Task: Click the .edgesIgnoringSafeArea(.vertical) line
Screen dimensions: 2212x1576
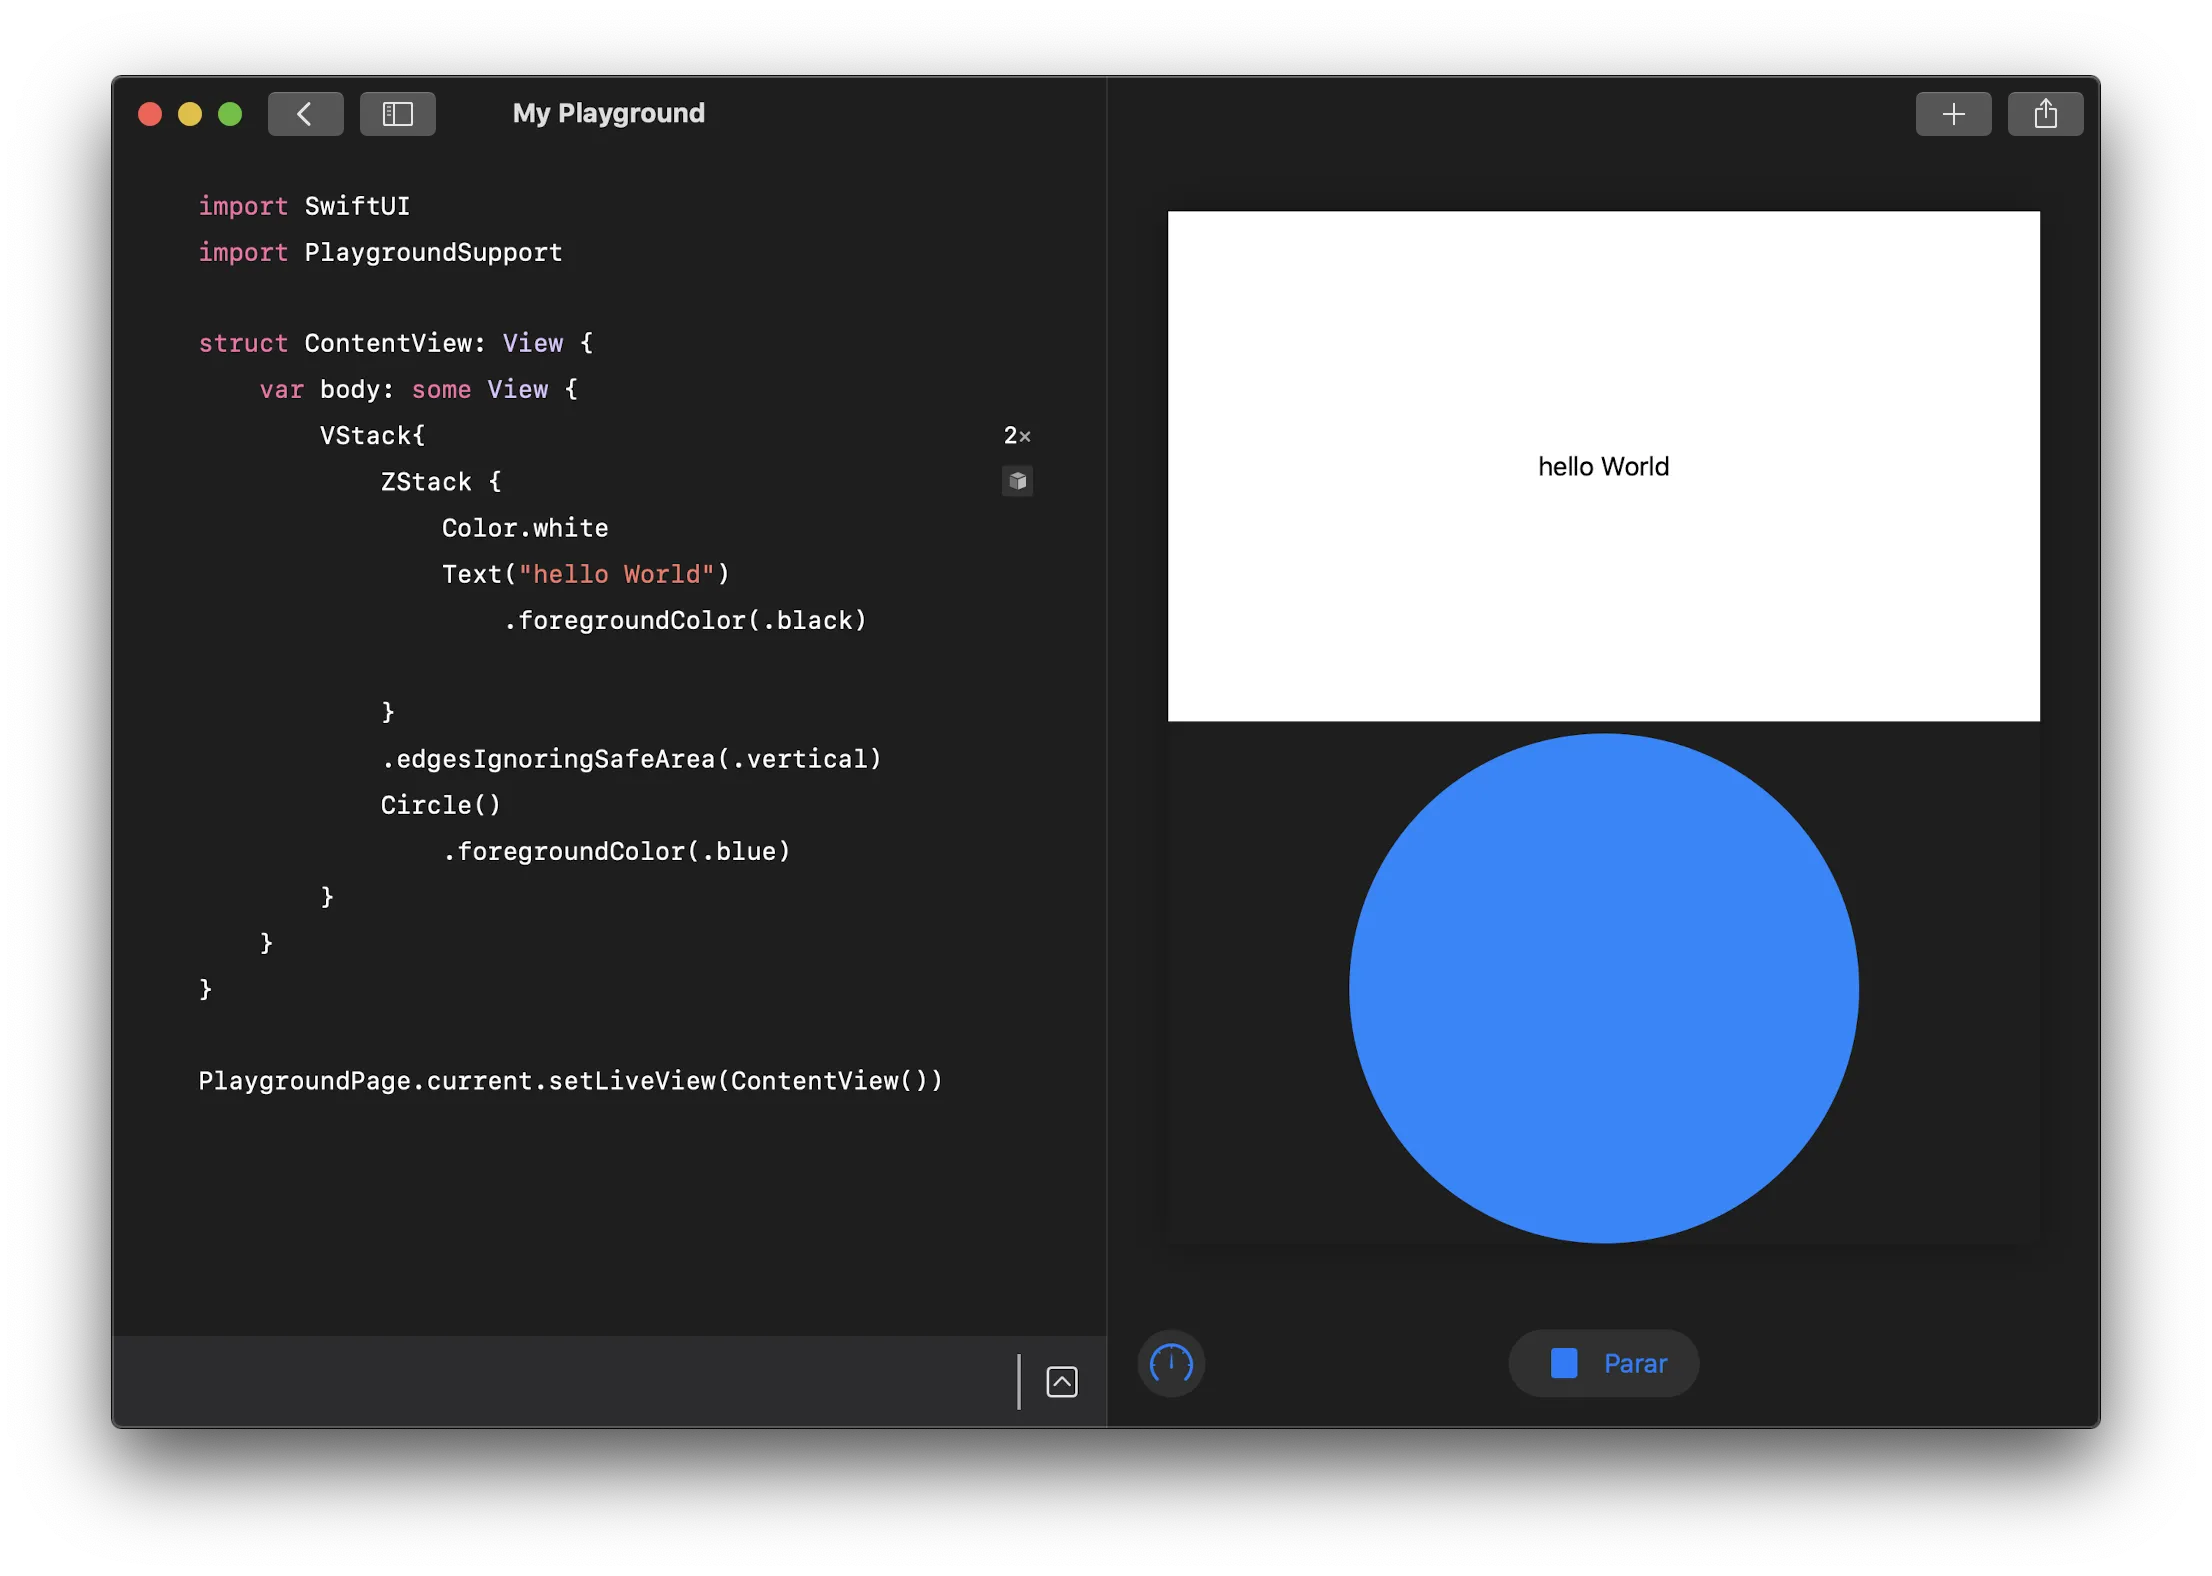Action: click(x=630, y=759)
